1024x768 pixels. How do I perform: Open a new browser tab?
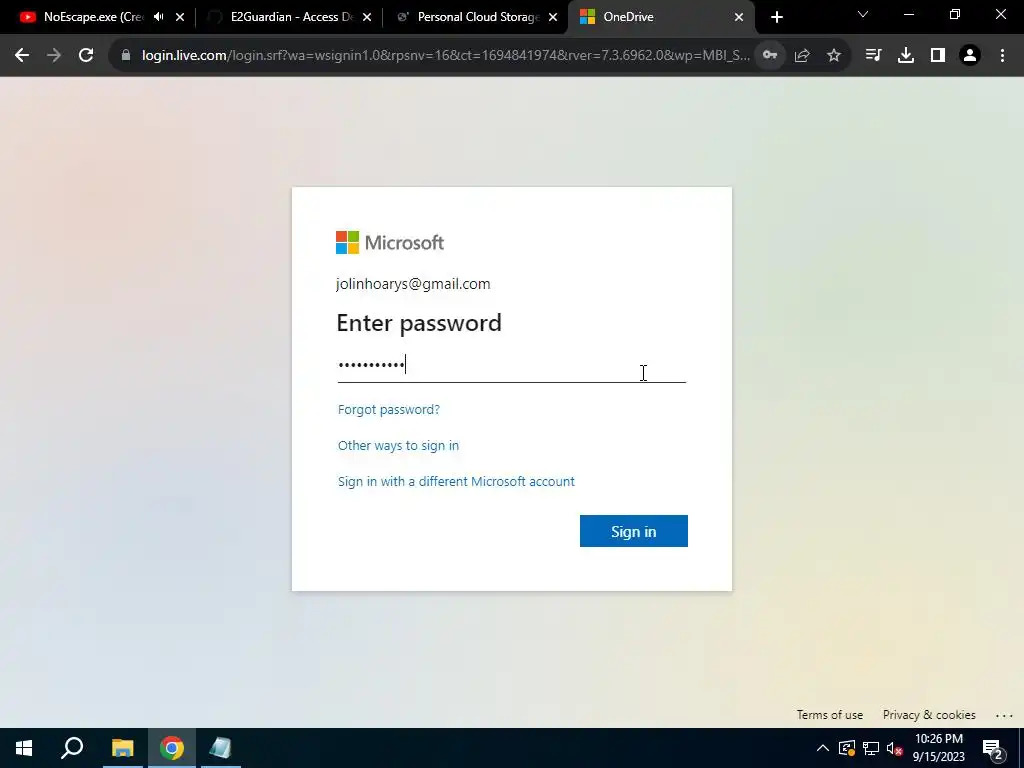[x=776, y=17]
